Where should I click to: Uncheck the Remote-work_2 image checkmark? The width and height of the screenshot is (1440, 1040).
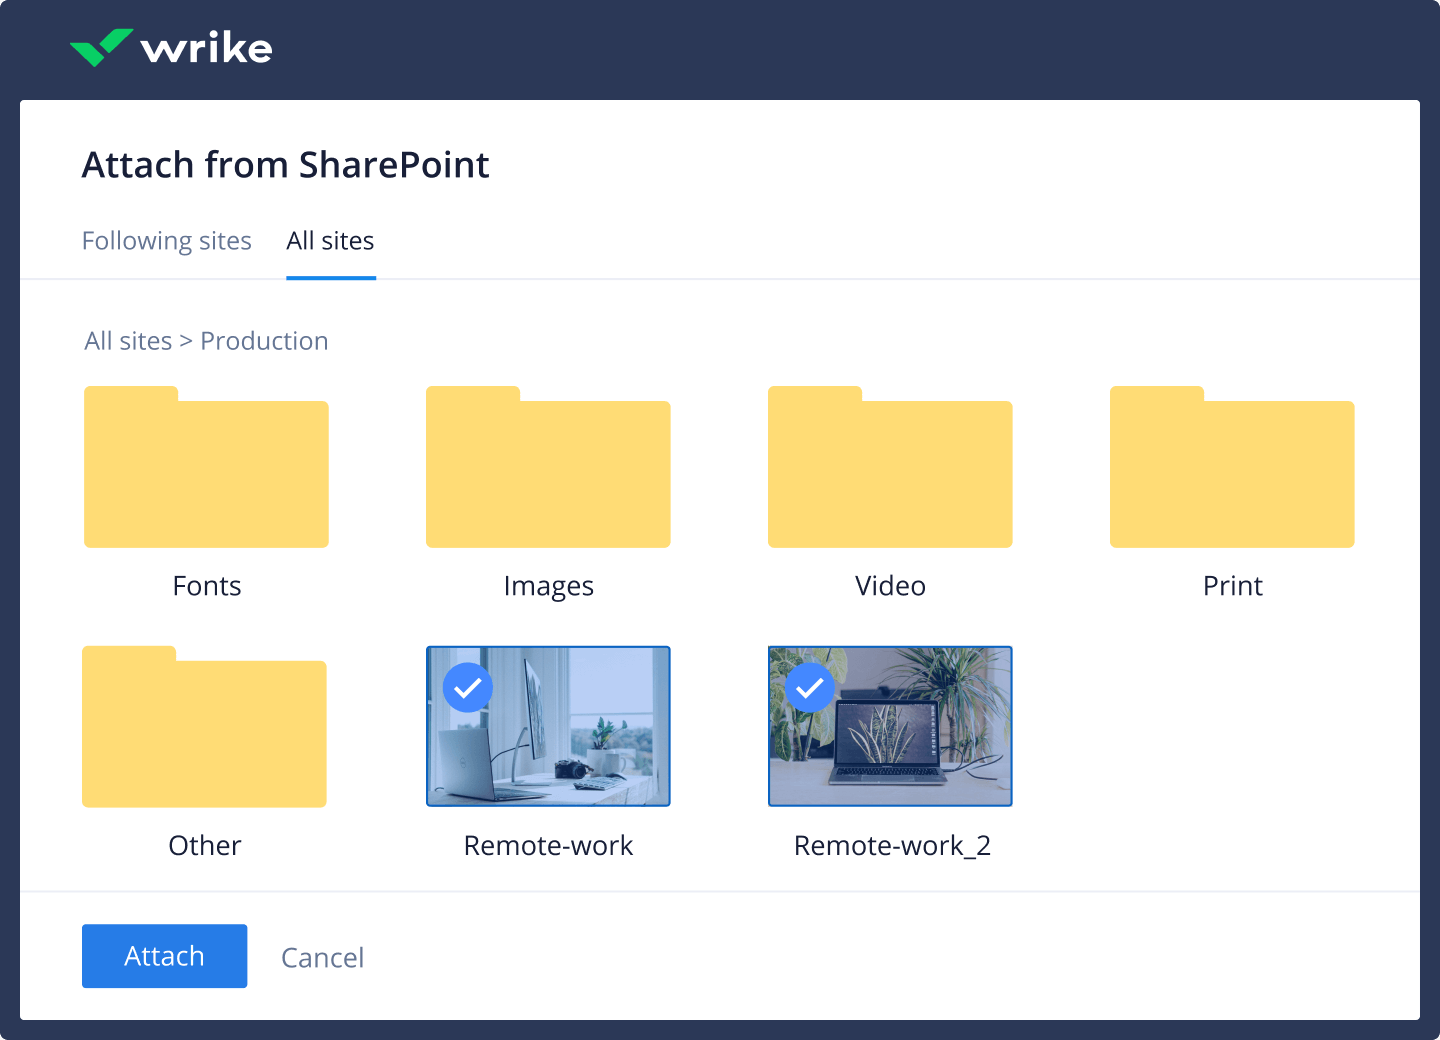[810, 688]
